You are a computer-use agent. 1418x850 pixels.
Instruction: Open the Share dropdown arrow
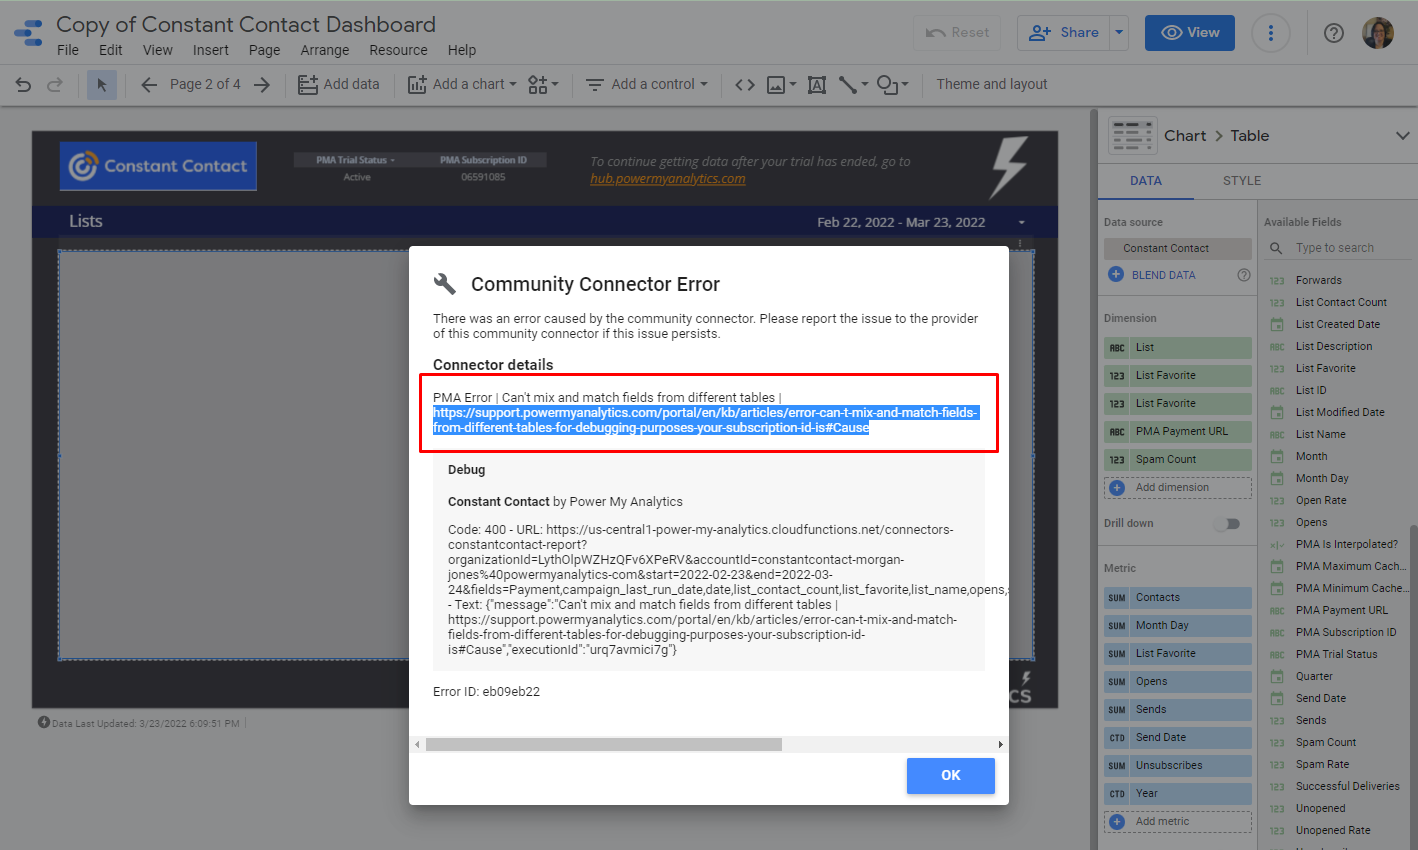[x=1119, y=33]
